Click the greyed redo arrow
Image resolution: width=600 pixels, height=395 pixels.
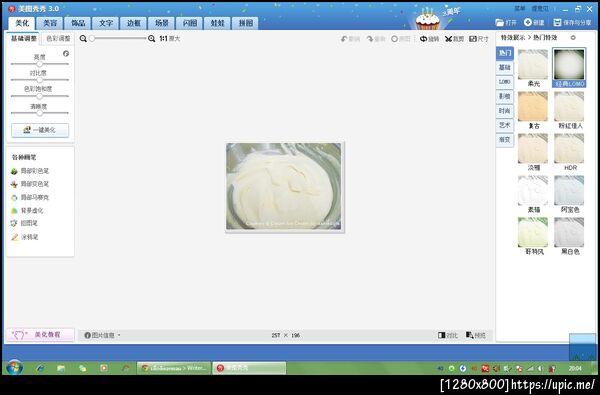pos(370,39)
